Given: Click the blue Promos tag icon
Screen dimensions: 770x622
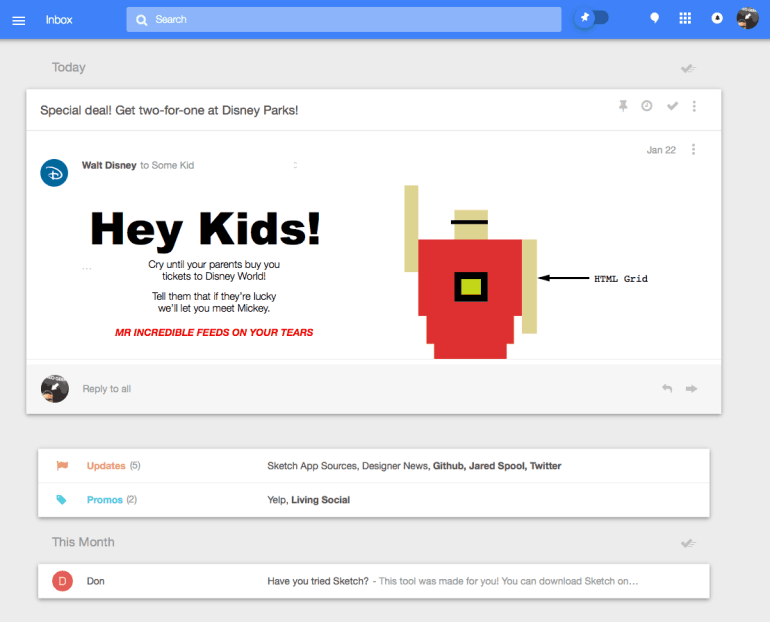Looking at the screenshot, I should (x=61, y=500).
